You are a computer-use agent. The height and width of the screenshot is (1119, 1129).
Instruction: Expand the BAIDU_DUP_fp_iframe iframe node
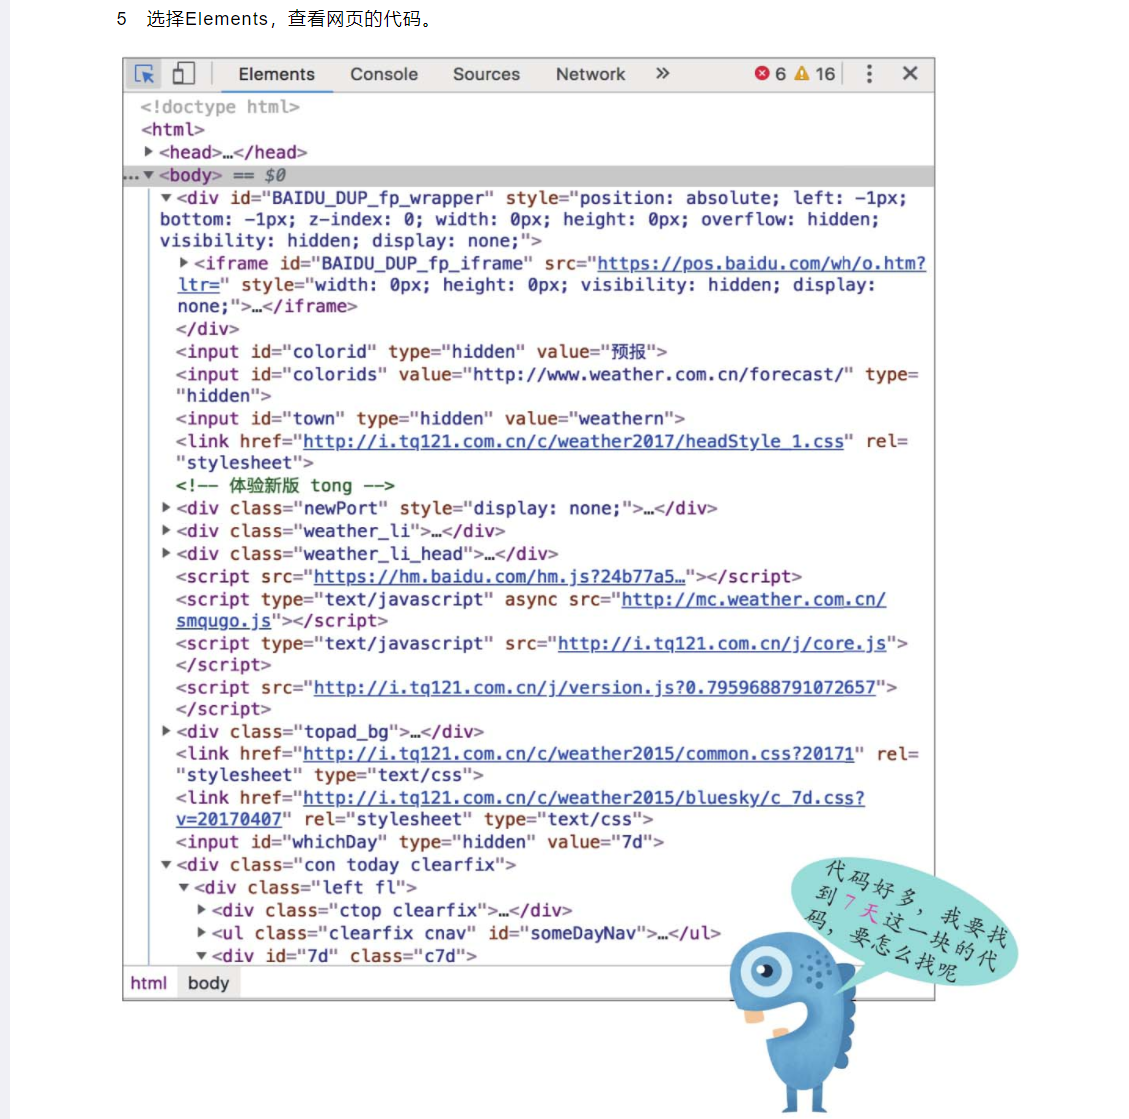coord(184,263)
